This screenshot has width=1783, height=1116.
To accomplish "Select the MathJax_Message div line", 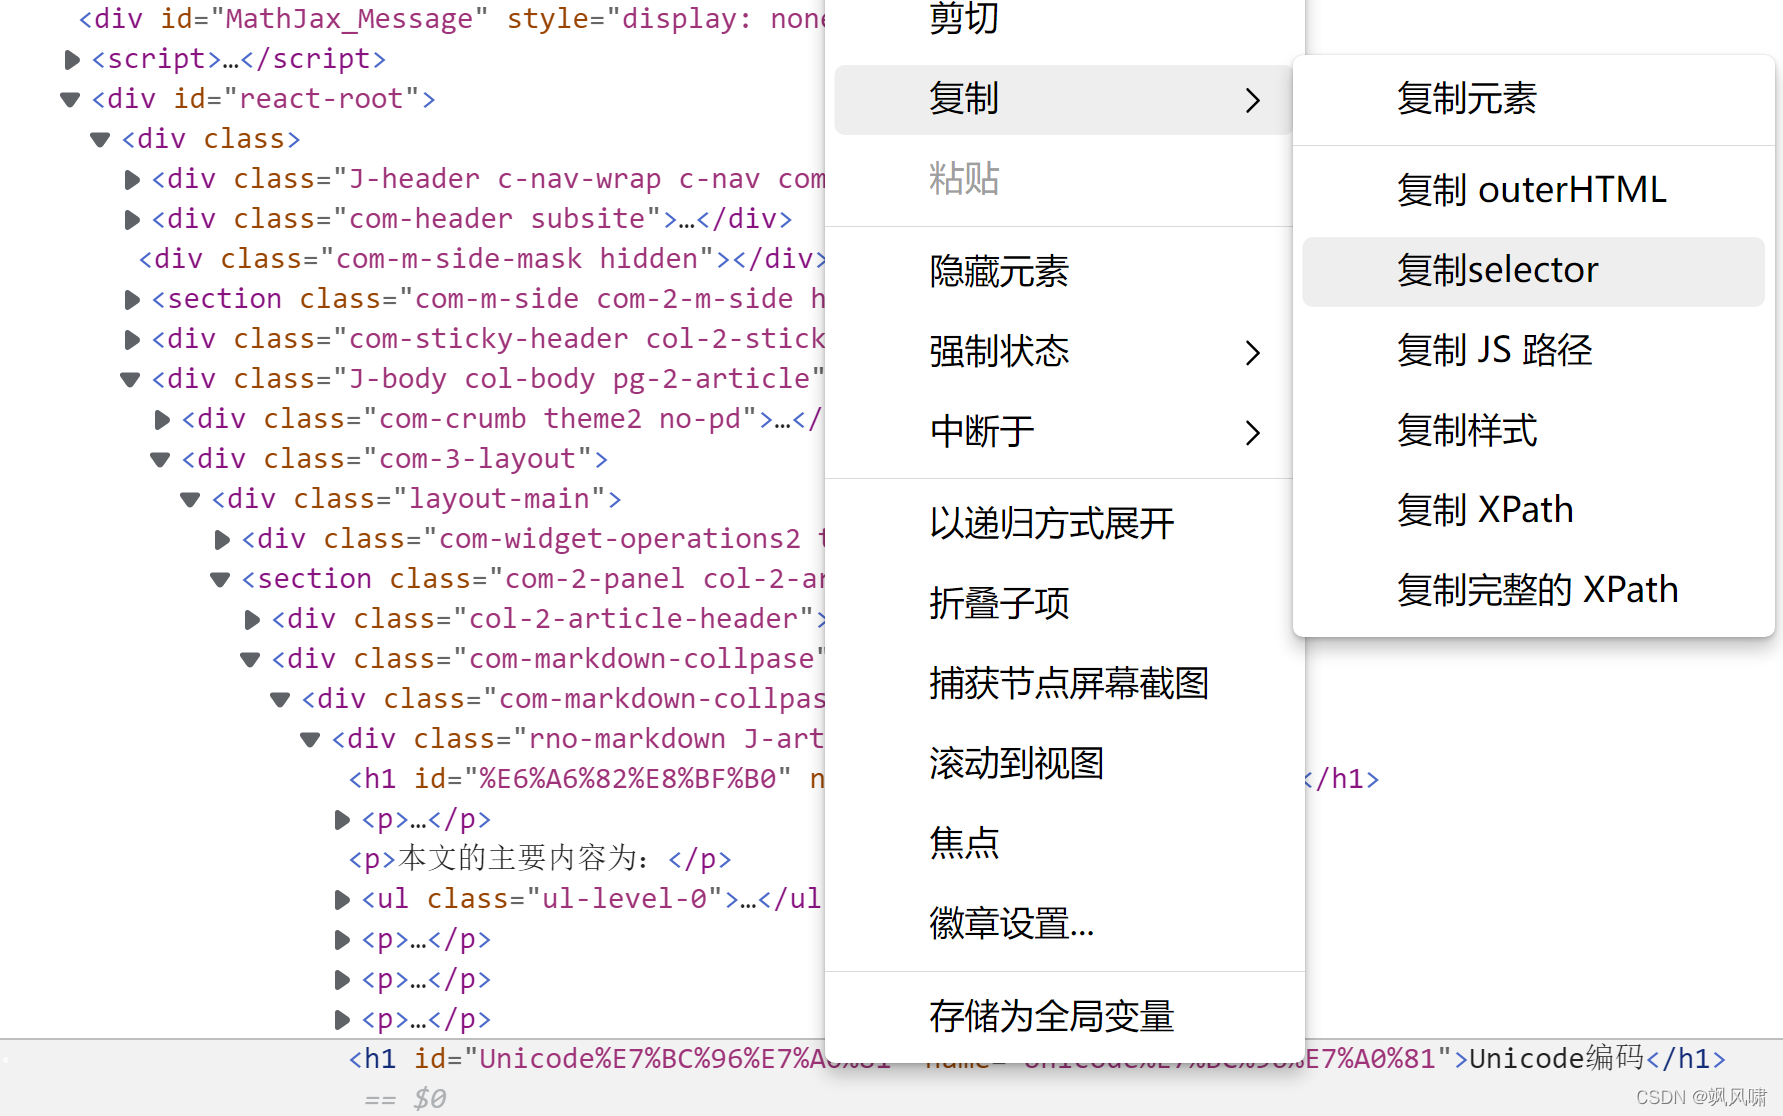I will tap(452, 20).
